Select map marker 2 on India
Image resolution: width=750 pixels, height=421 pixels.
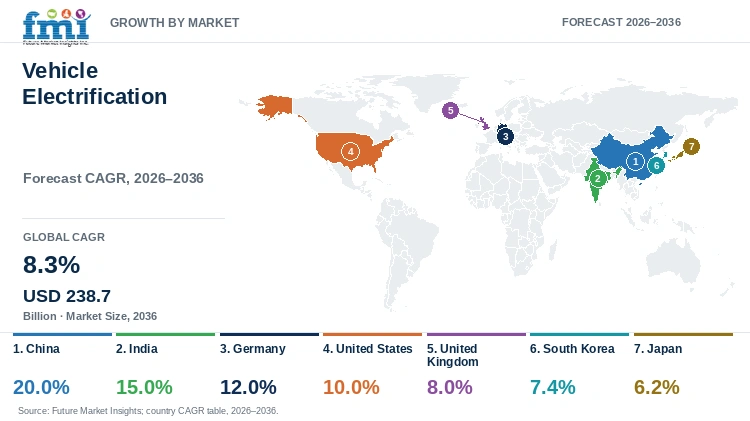(597, 179)
